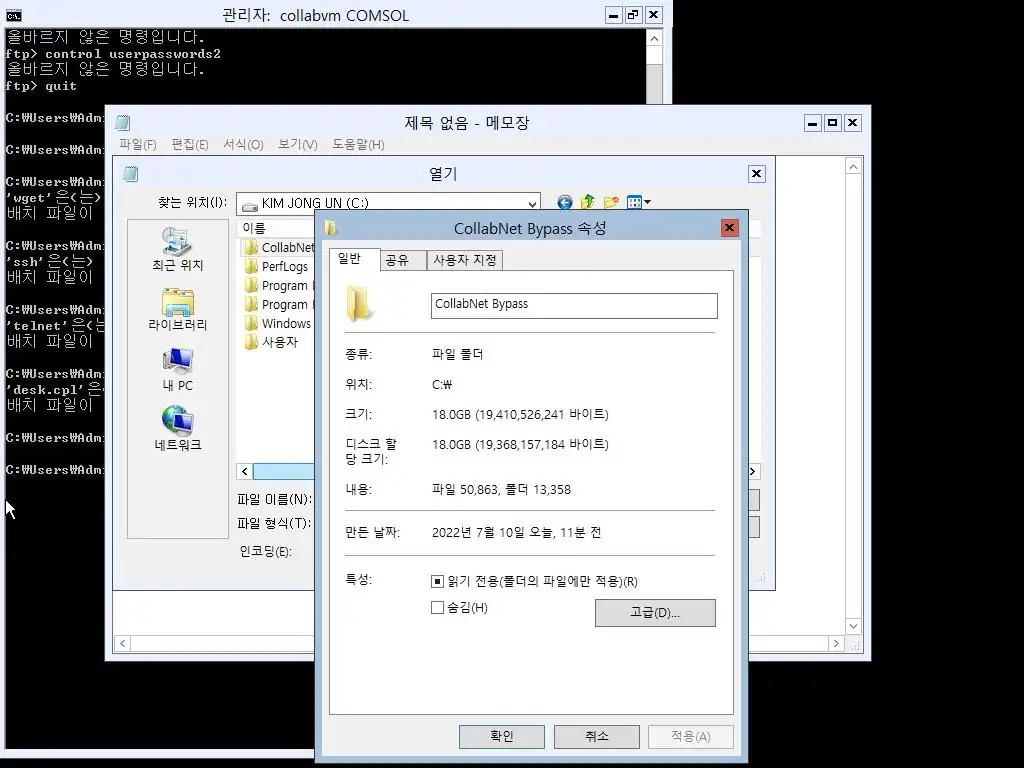Screen dimensions: 1024x768
Task: Click the 취소 button
Action: click(596, 737)
